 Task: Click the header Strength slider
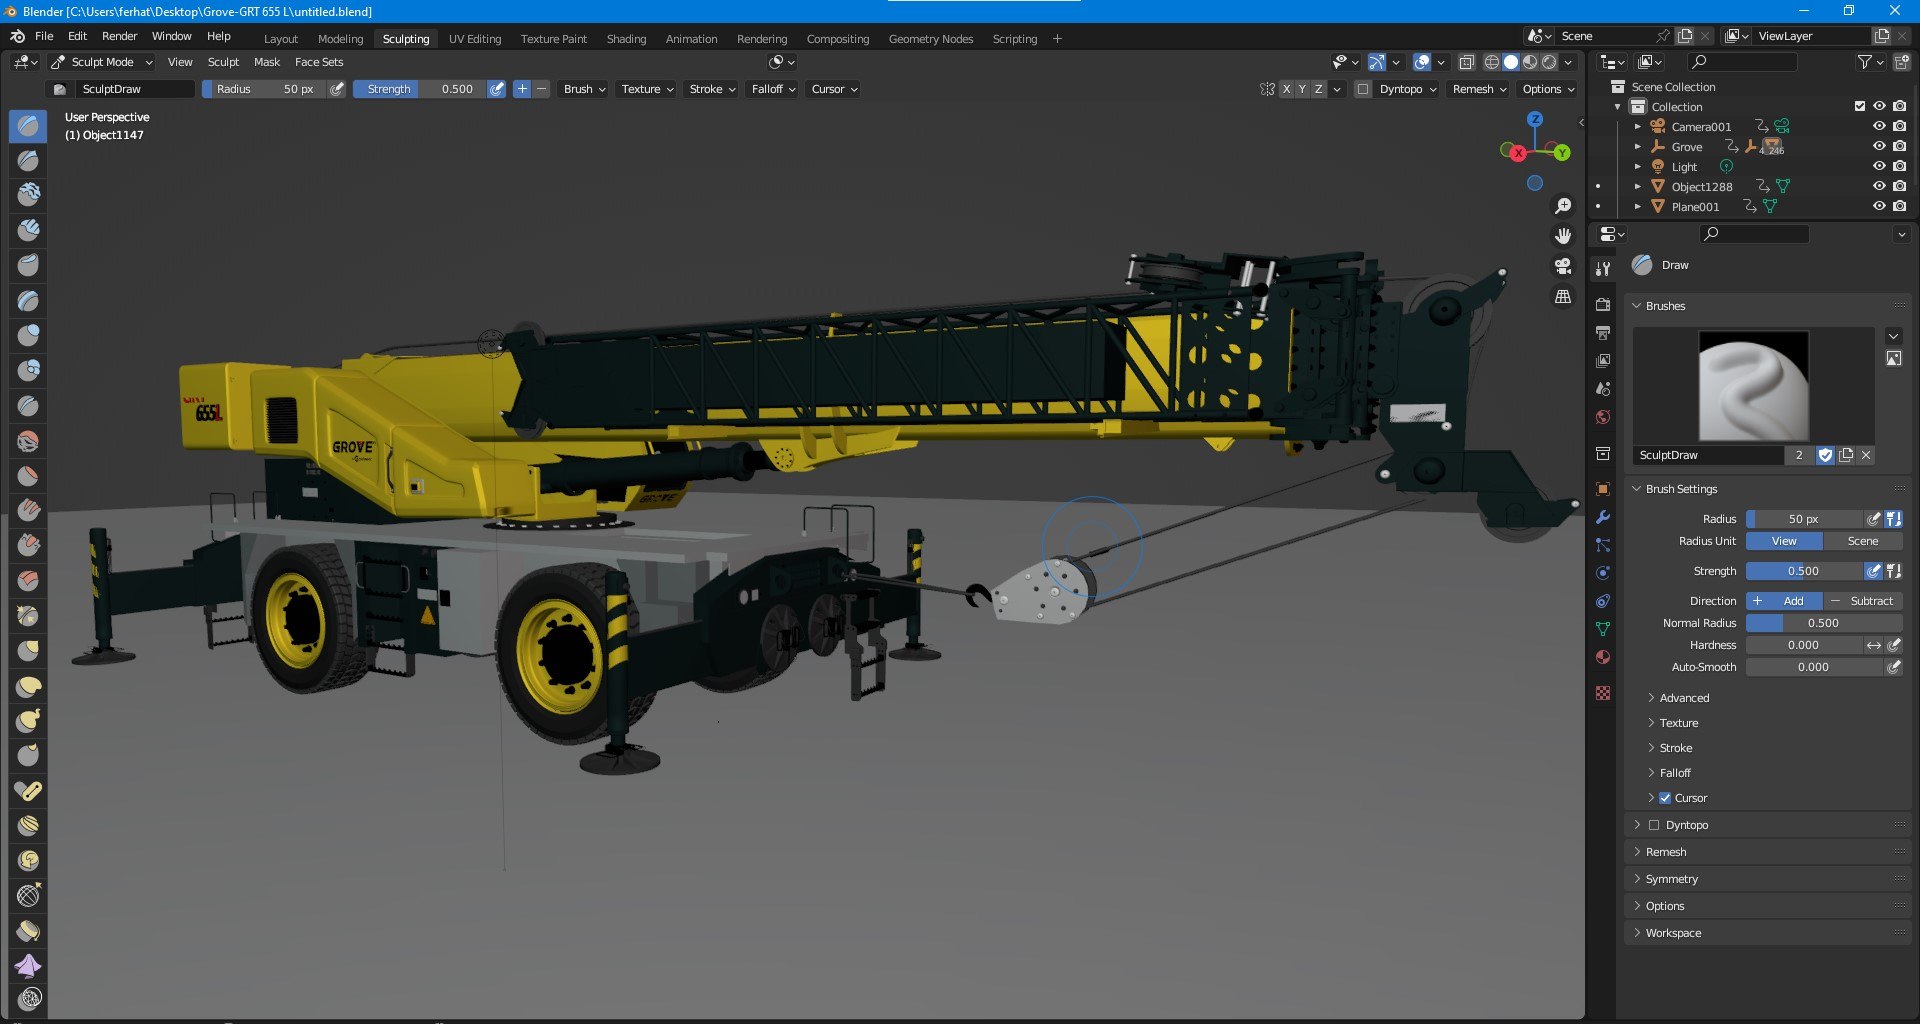click(x=420, y=89)
